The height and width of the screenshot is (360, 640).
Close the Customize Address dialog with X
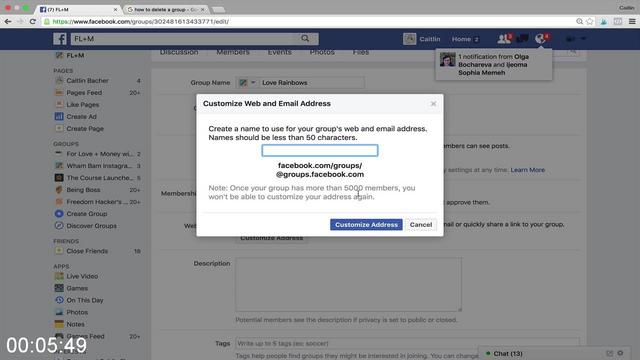point(433,104)
